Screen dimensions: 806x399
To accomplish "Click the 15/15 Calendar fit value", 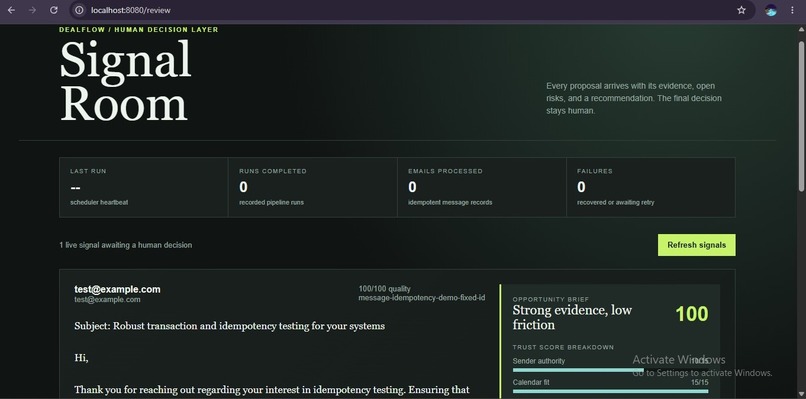I will 700,383.
